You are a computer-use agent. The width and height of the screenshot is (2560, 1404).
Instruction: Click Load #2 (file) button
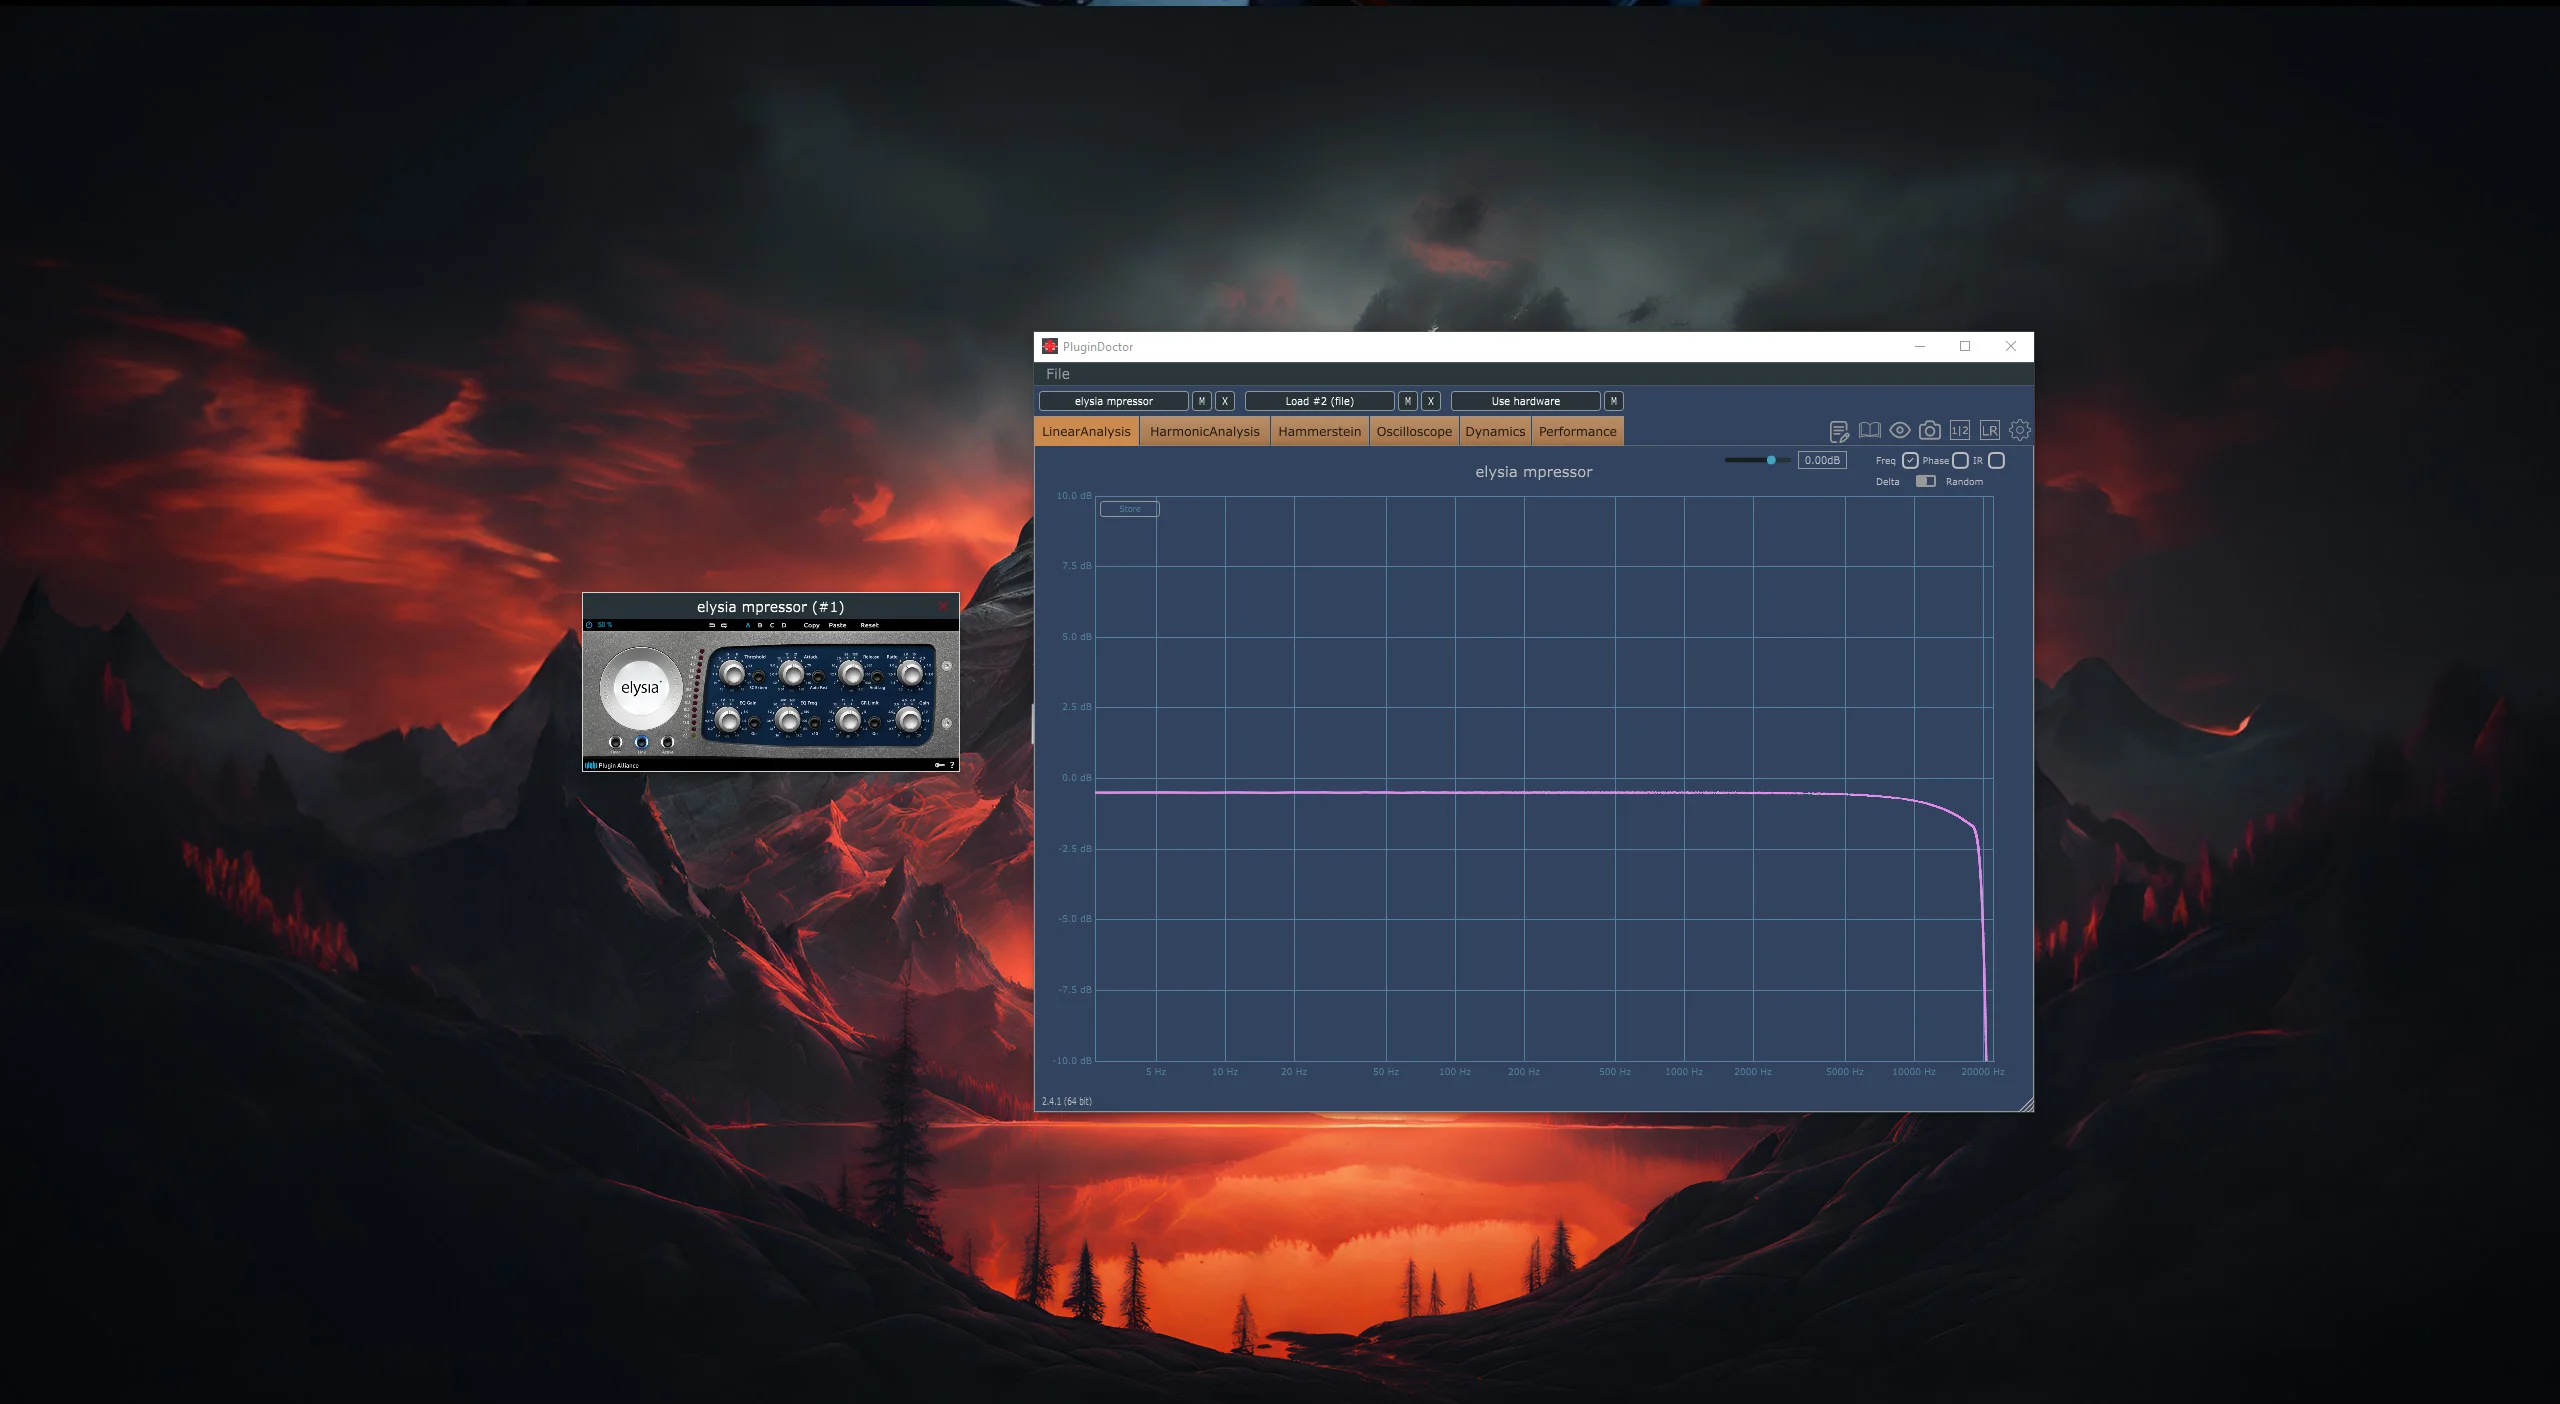pyautogui.click(x=1319, y=401)
